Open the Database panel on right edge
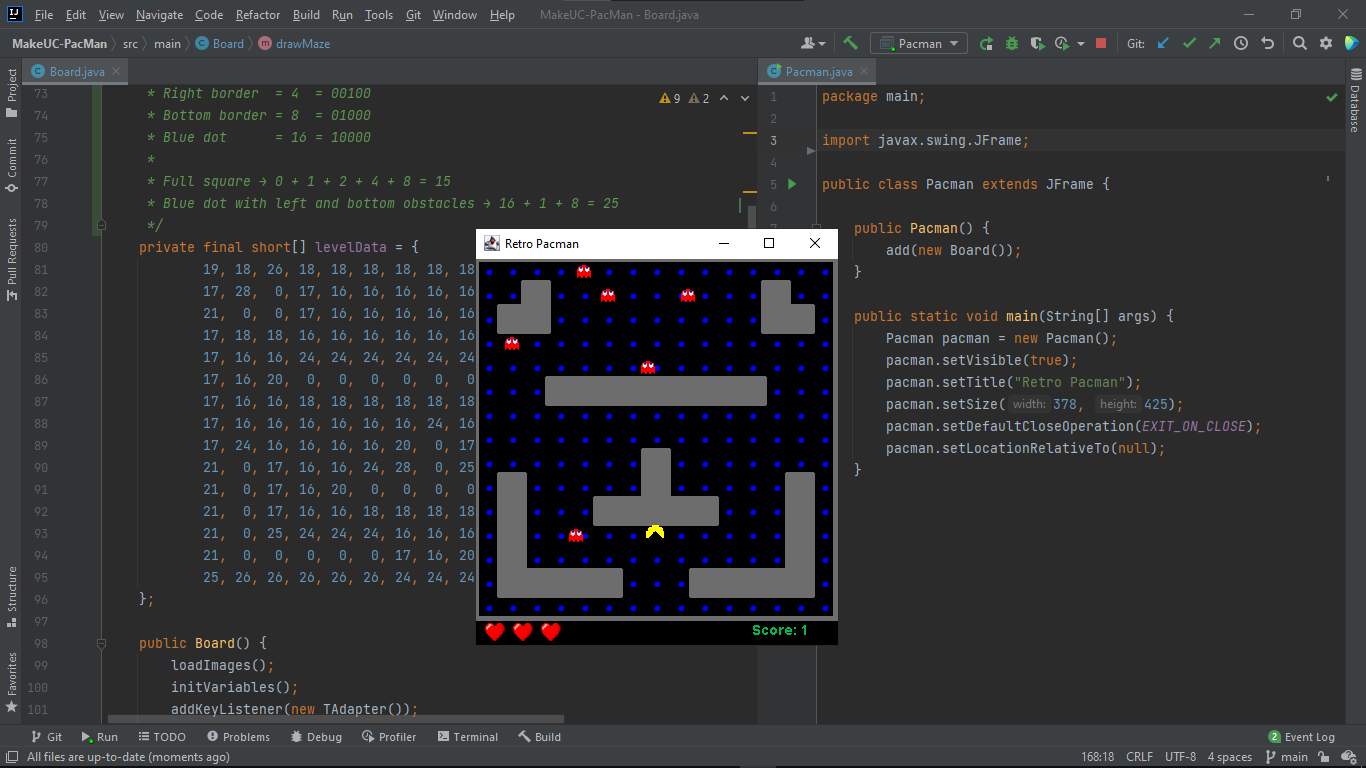1366x768 pixels. (x=1355, y=100)
